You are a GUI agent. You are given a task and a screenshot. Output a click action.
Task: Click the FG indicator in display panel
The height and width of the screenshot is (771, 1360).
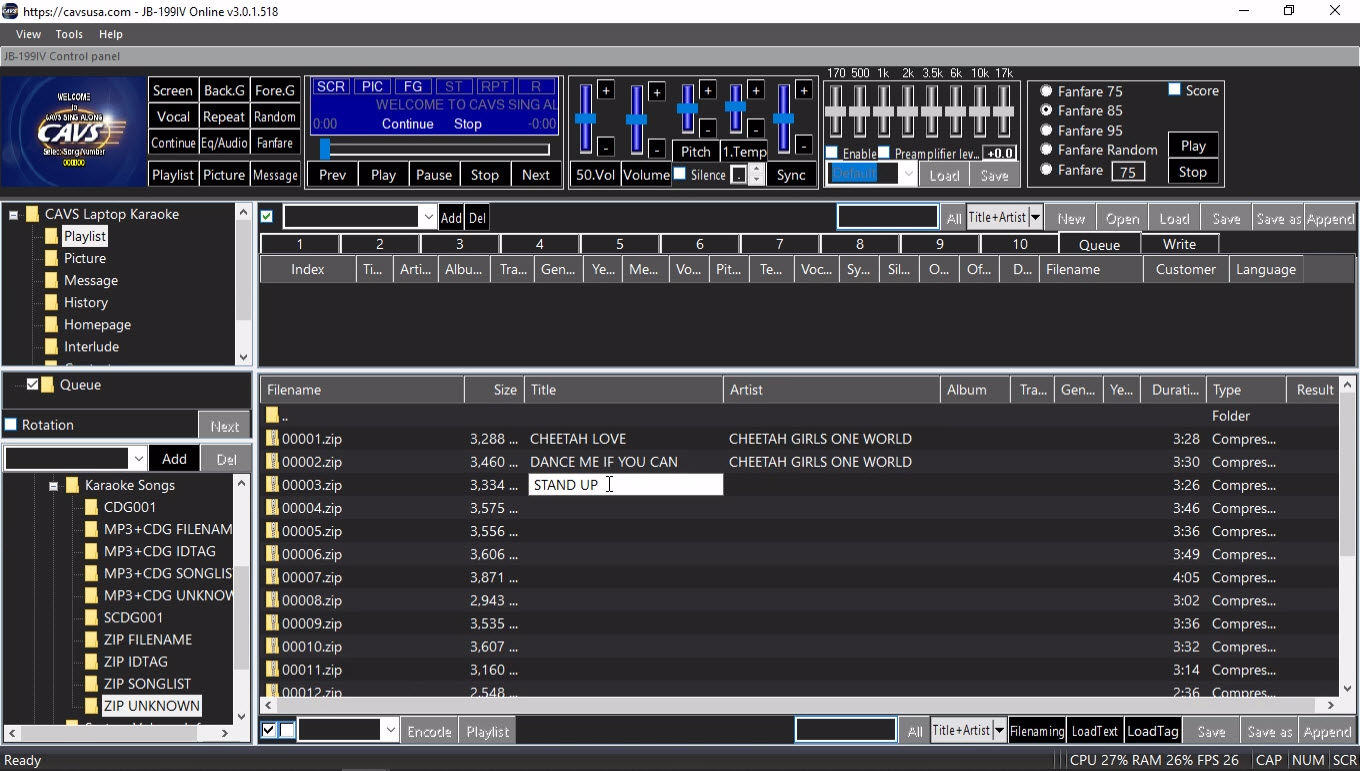click(412, 87)
